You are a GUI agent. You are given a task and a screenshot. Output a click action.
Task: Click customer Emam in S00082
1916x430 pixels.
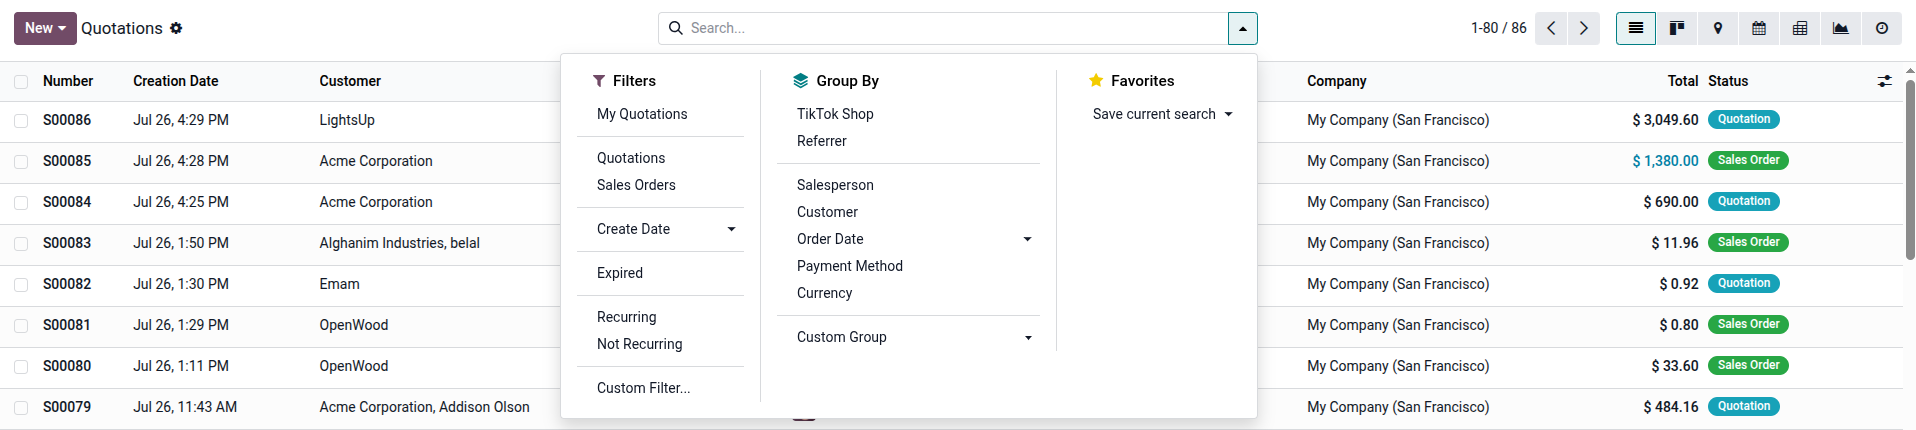click(340, 284)
